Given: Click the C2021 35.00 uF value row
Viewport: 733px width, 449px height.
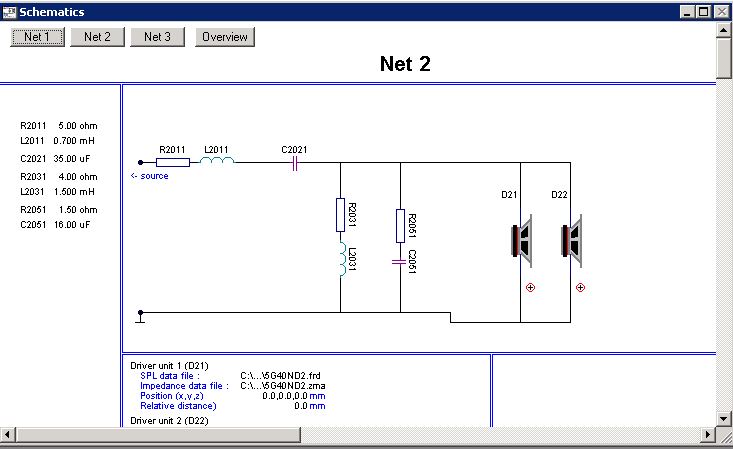Looking at the screenshot, I should click(55, 159).
